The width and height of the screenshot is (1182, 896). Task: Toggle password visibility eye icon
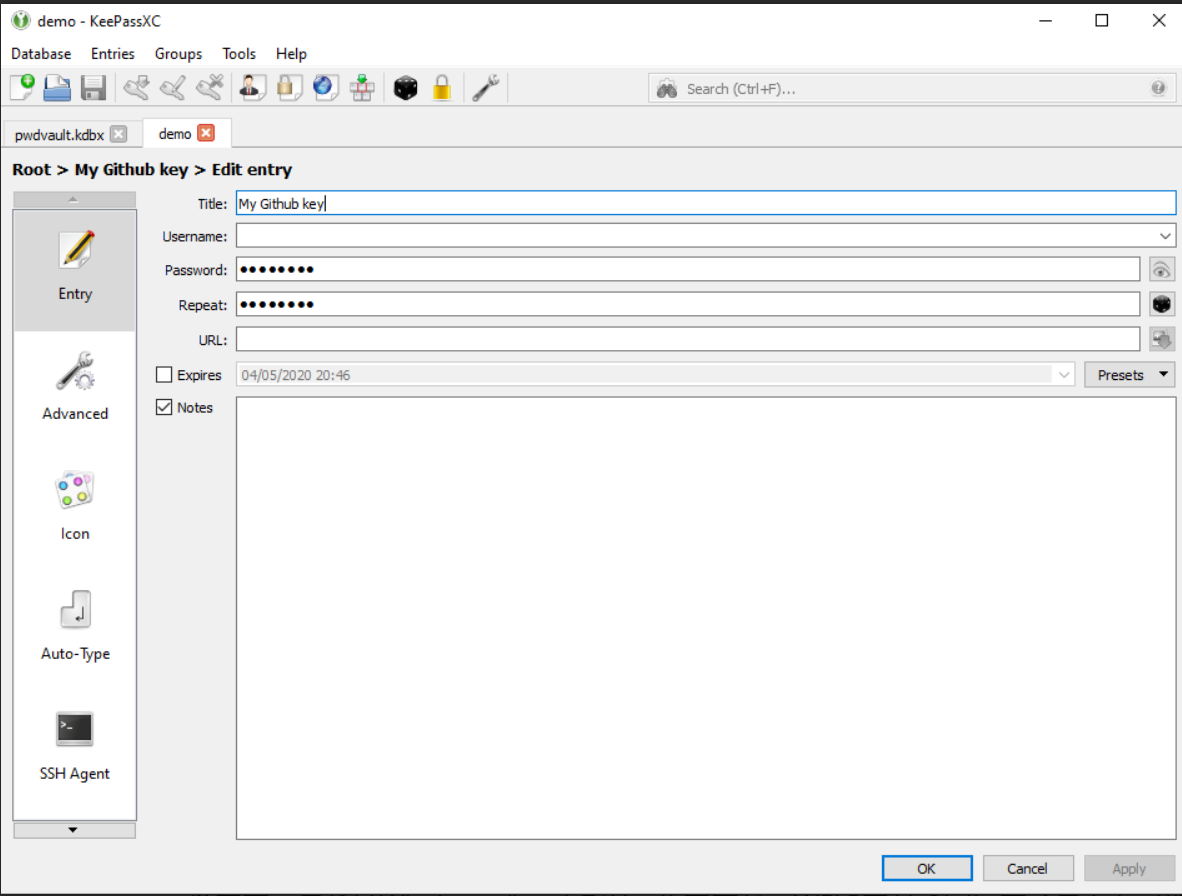[x=1162, y=270]
